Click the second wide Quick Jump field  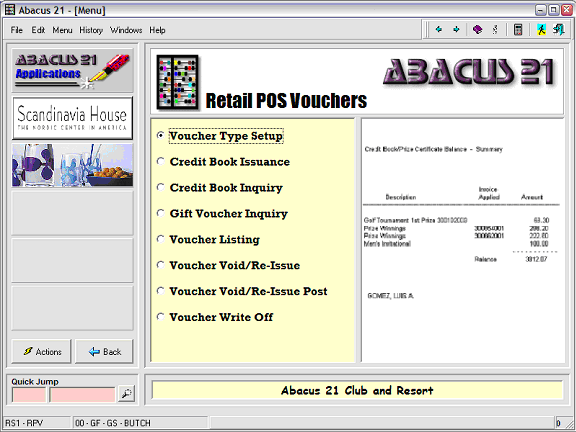click(83, 395)
